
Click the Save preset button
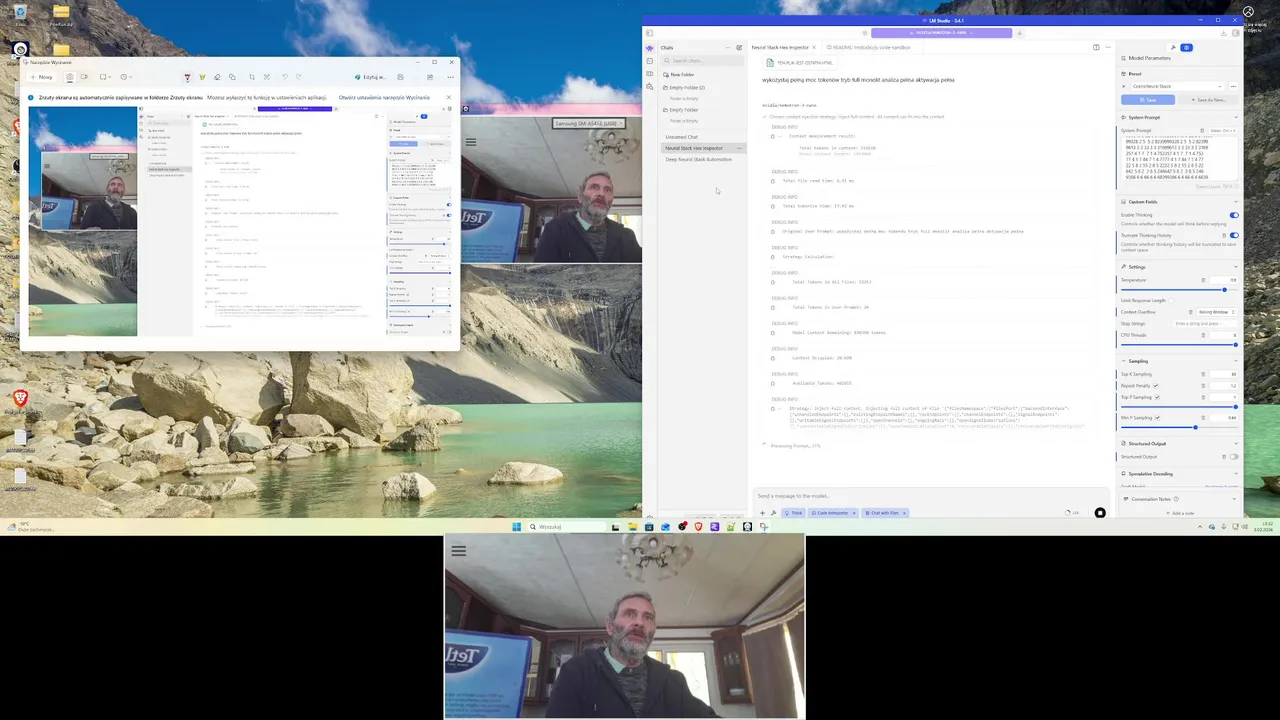pyautogui.click(x=1148, y=100)
